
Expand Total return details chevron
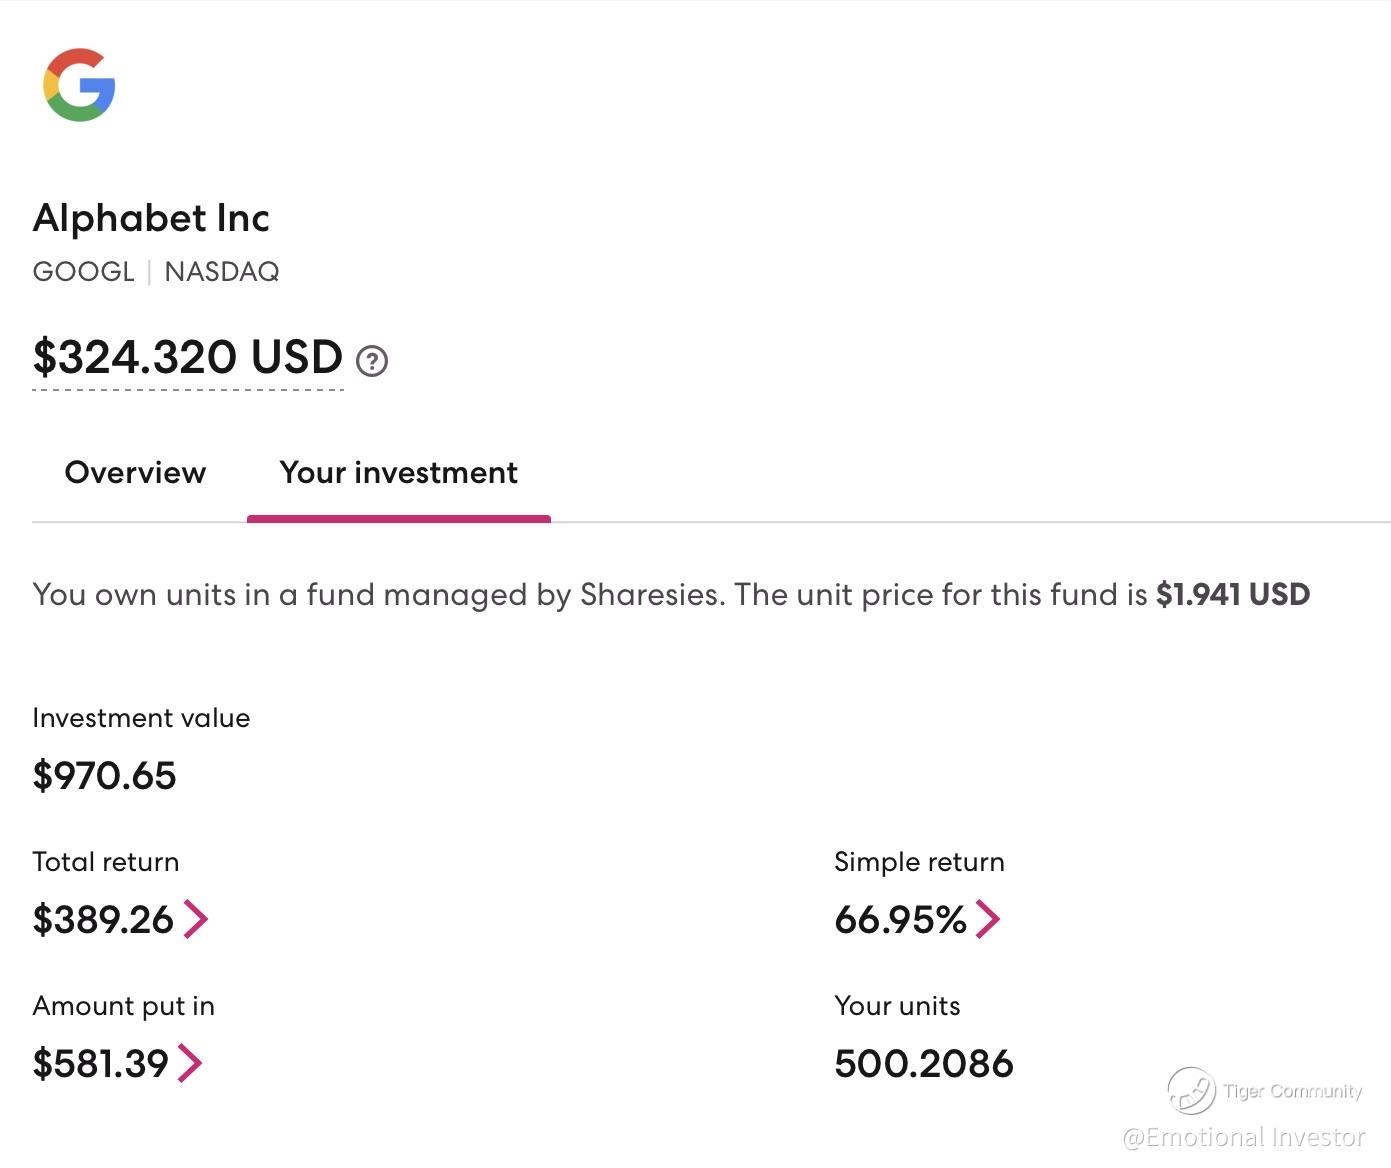[196, 919]
